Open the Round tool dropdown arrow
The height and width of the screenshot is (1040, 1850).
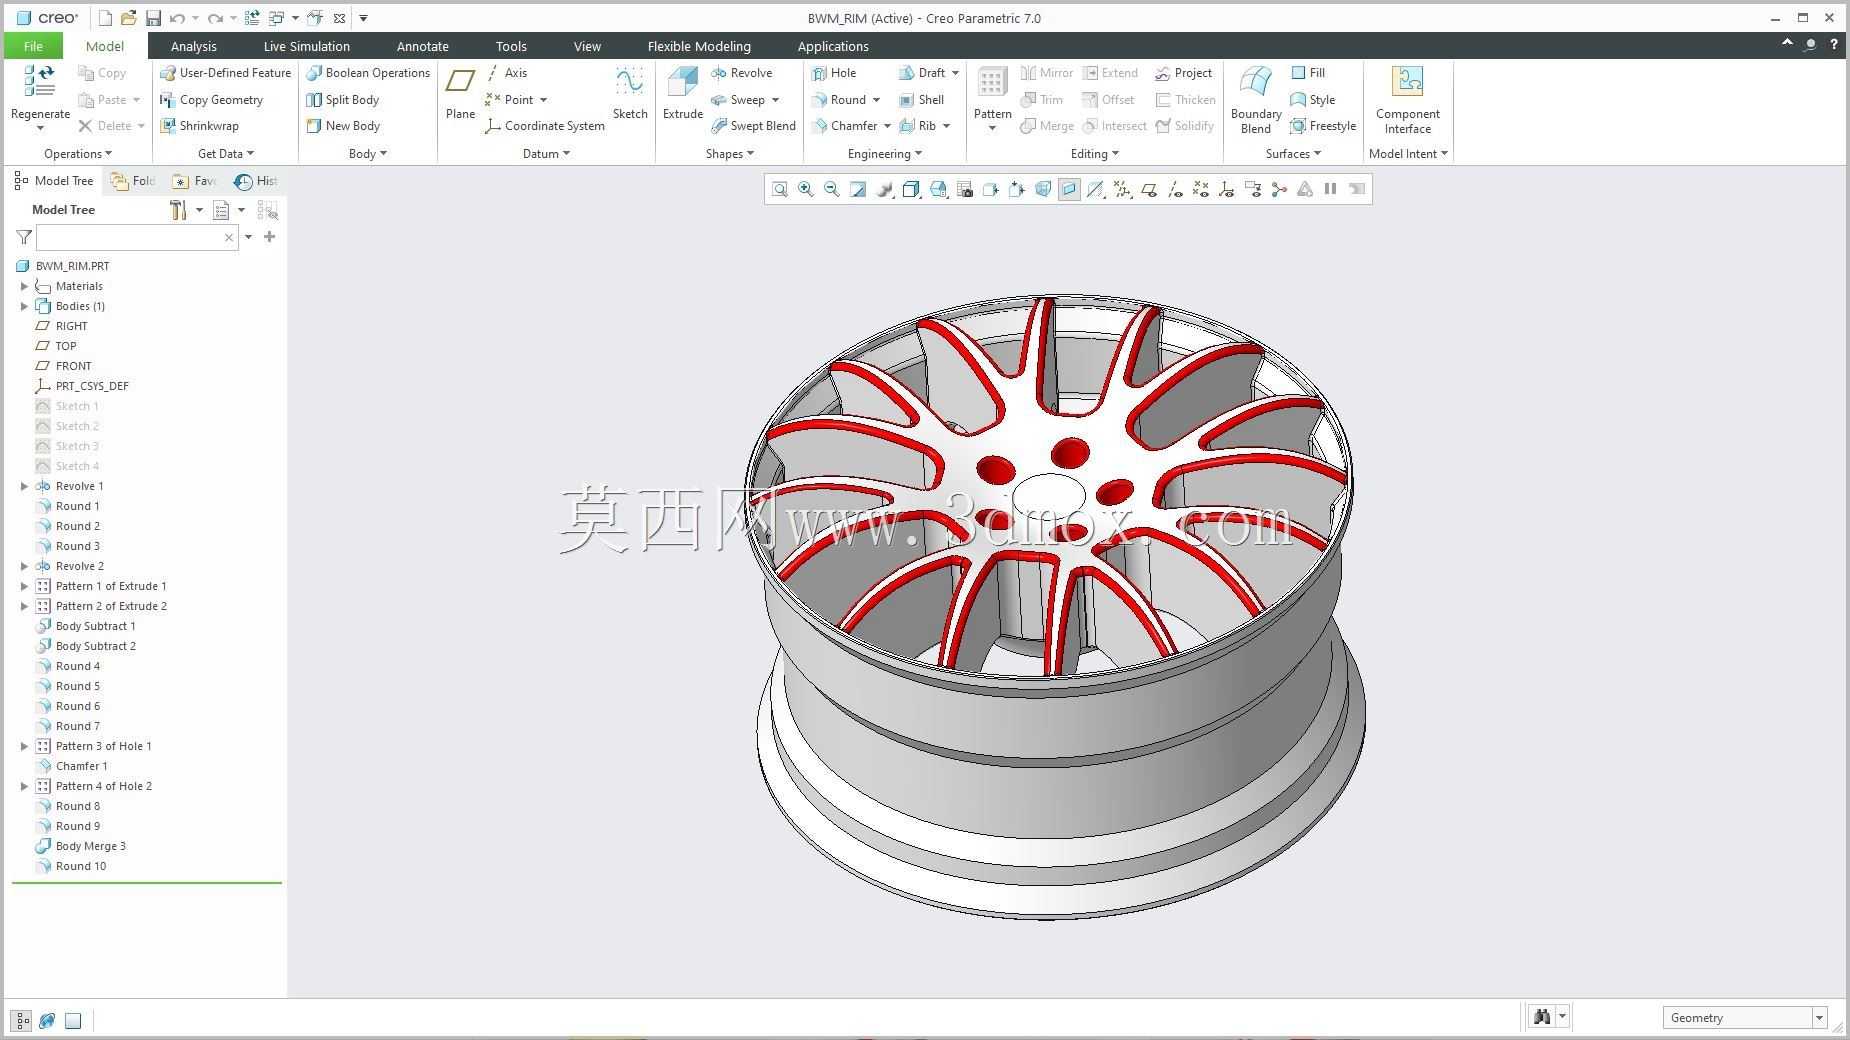(x=876, y=100)
